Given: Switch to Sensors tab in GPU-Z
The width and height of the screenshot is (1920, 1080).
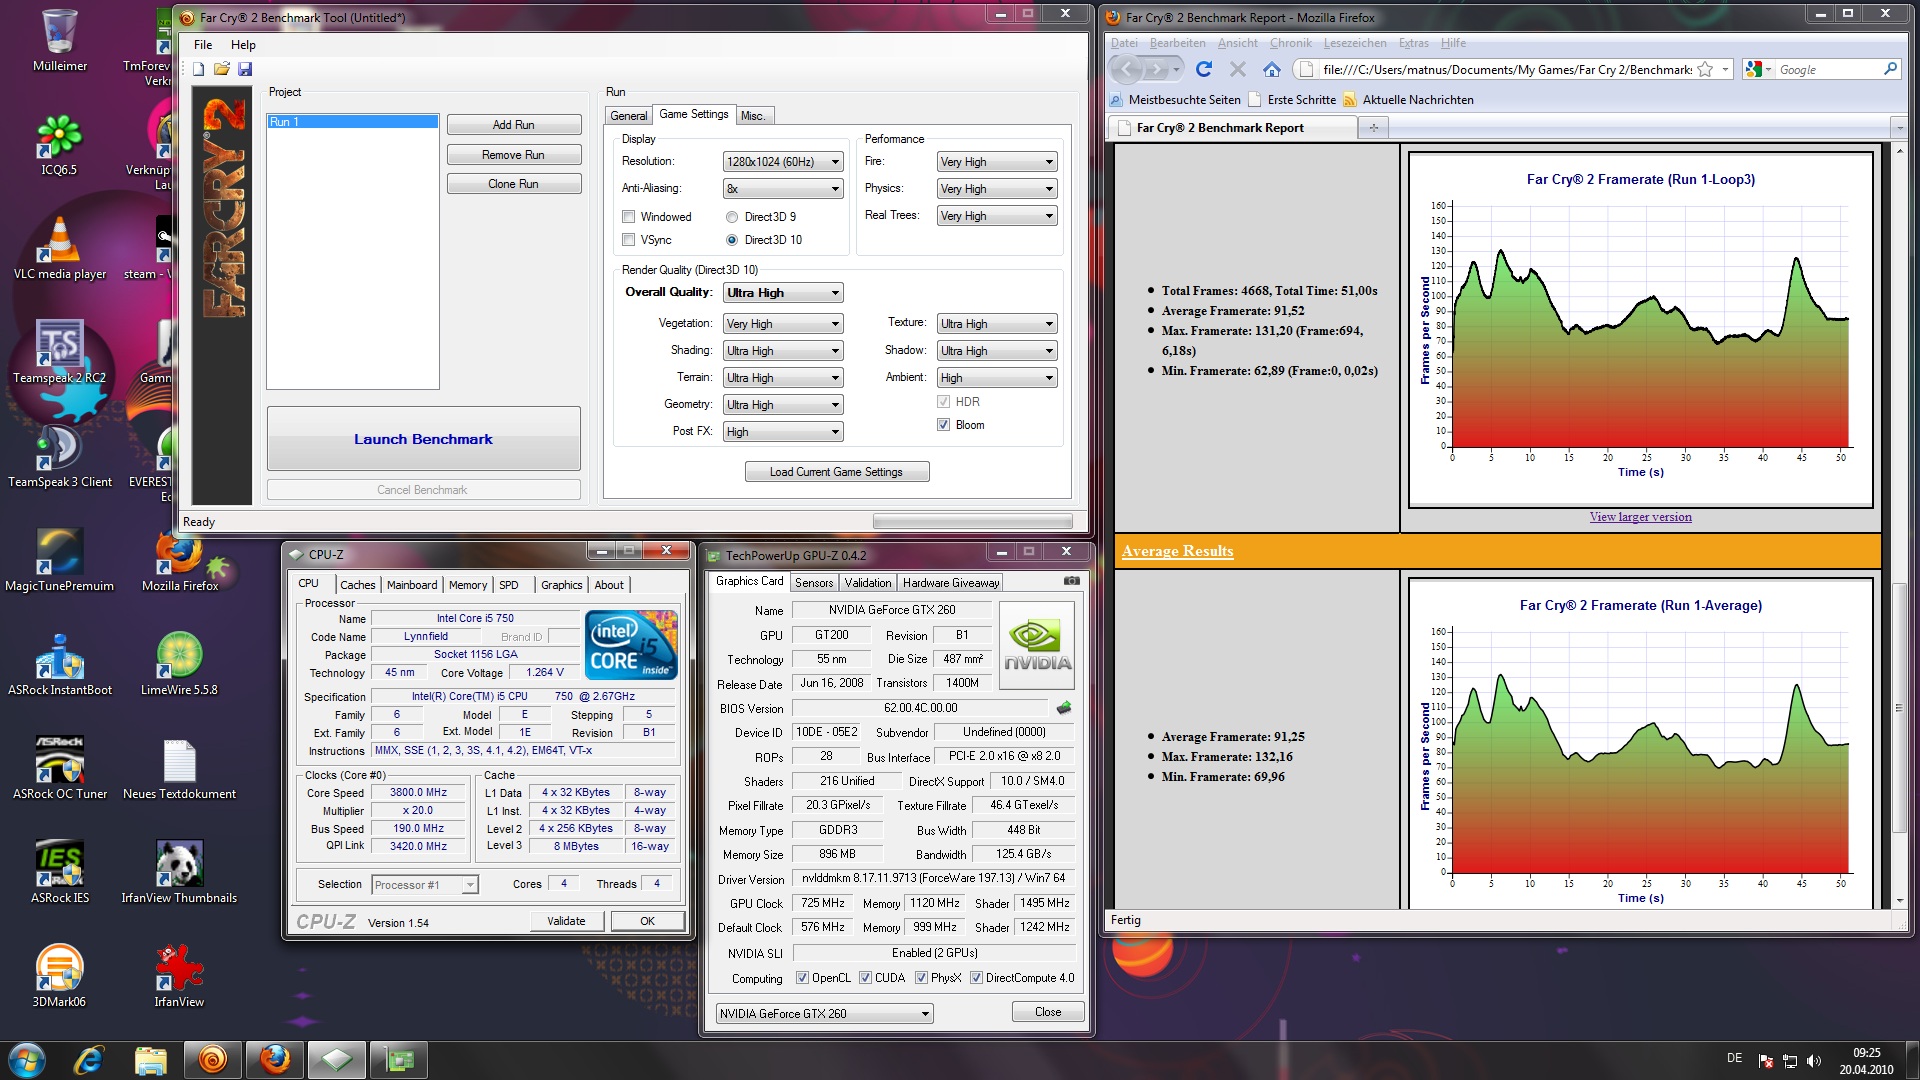Looking at the screenshot, I should tap(814, 583).
